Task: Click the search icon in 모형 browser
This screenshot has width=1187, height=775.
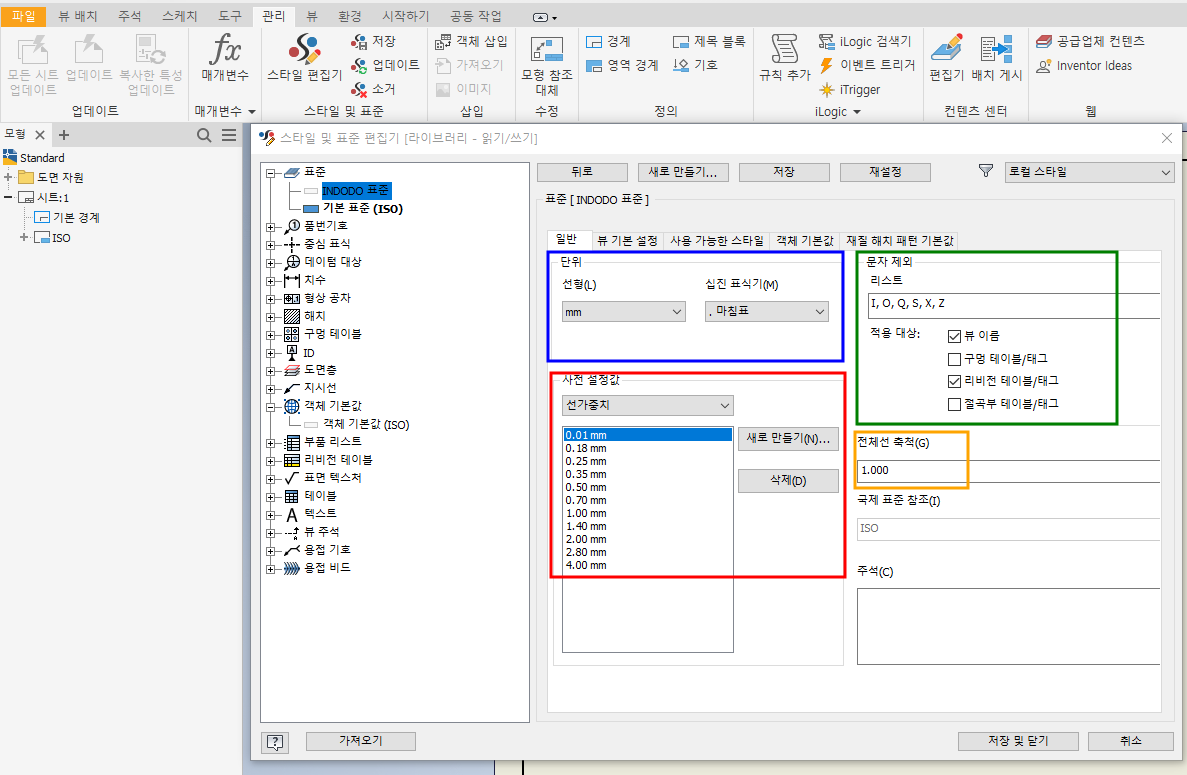Action: [204, 135]
